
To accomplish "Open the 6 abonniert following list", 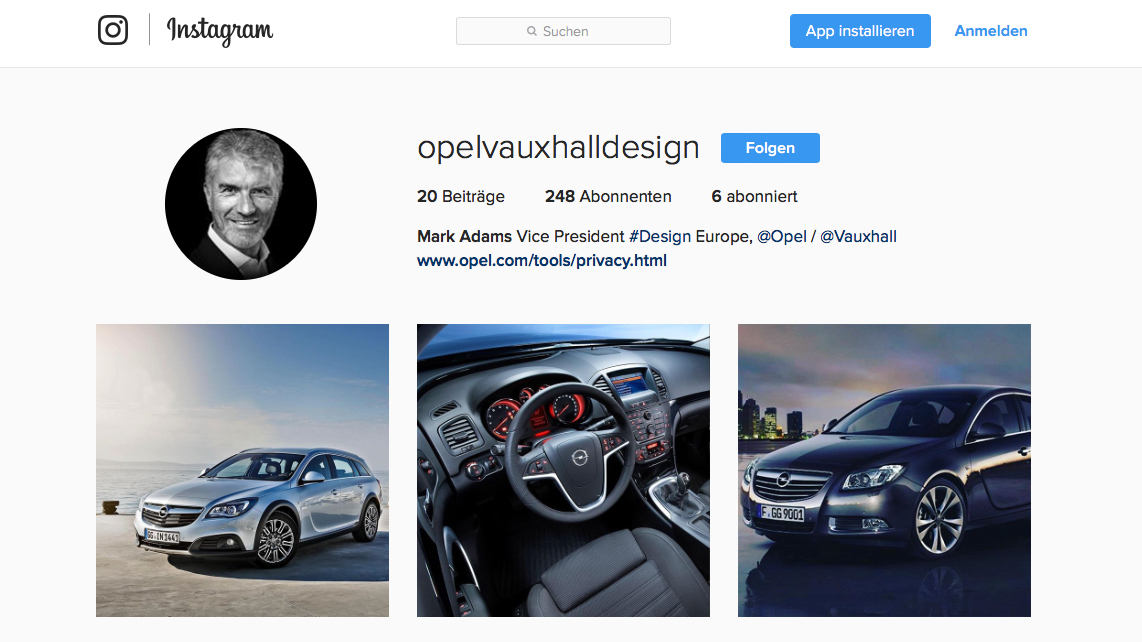I will click(x=754, y=197).
